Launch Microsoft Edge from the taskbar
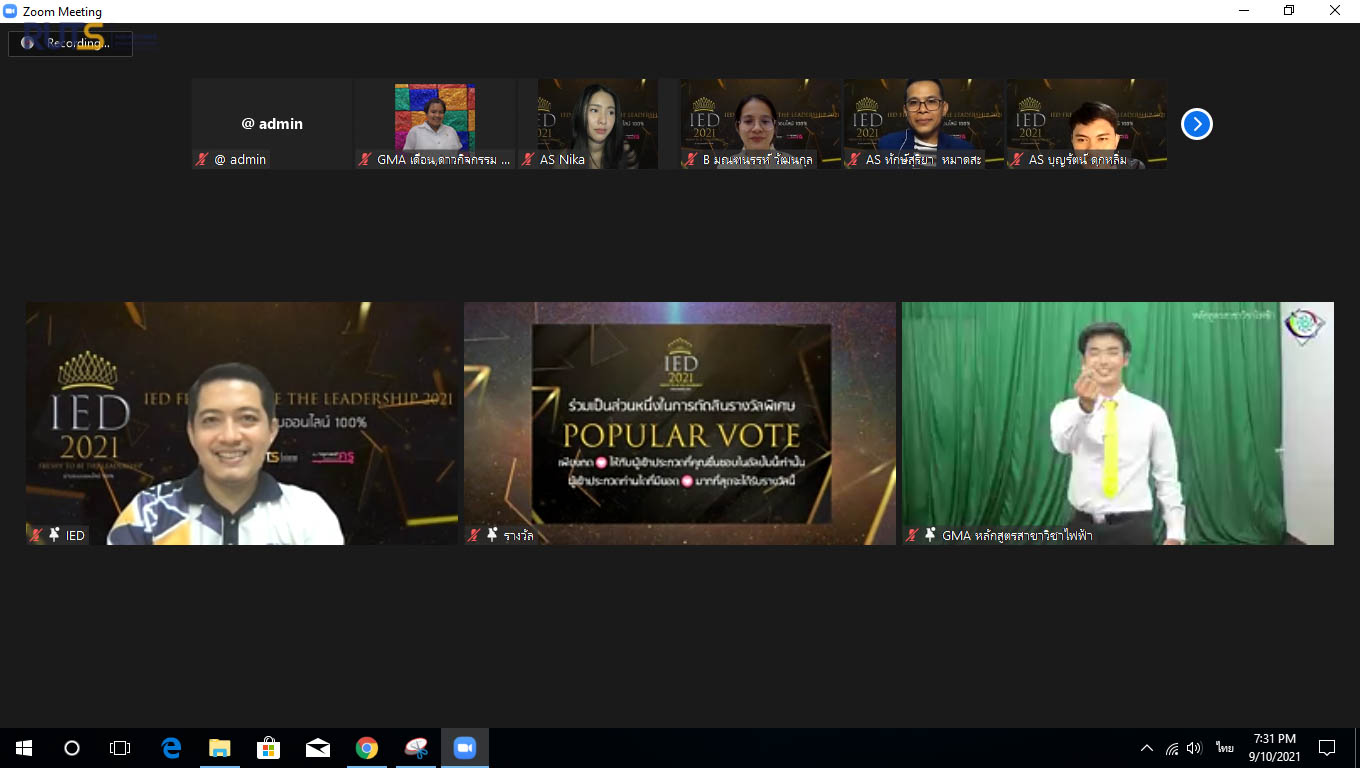The height and width of the screenshot is (768, 1360). [171, 748]
